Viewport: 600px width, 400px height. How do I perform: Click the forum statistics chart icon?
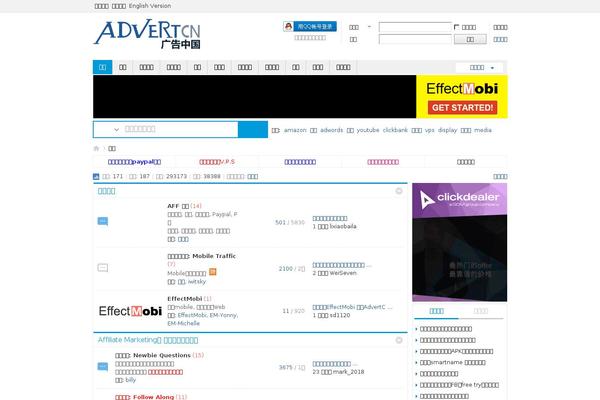96,176
